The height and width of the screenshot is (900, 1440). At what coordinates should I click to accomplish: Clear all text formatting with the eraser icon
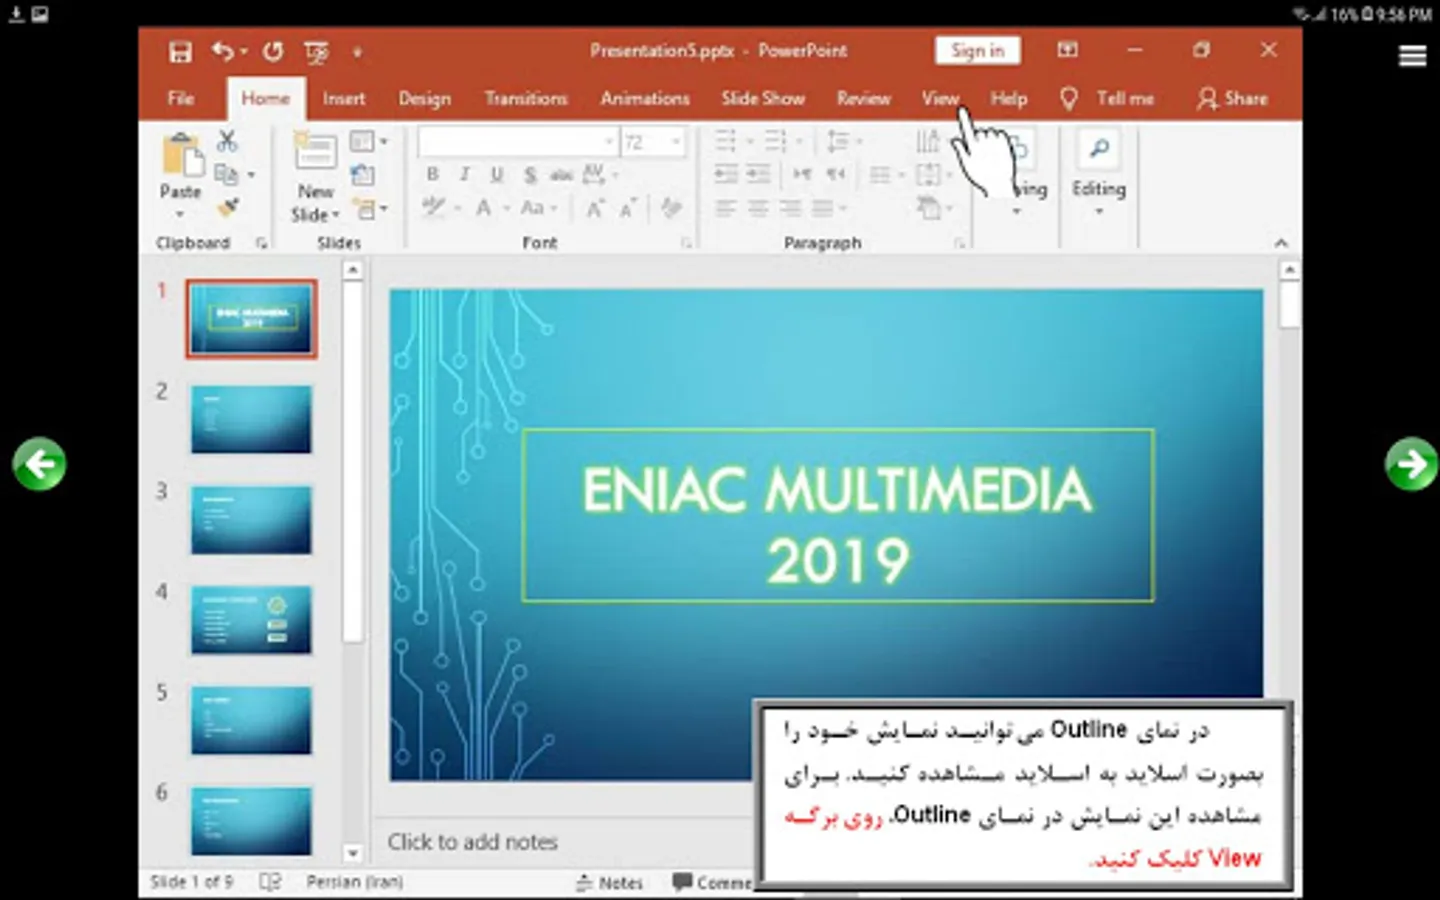point(671,208)
